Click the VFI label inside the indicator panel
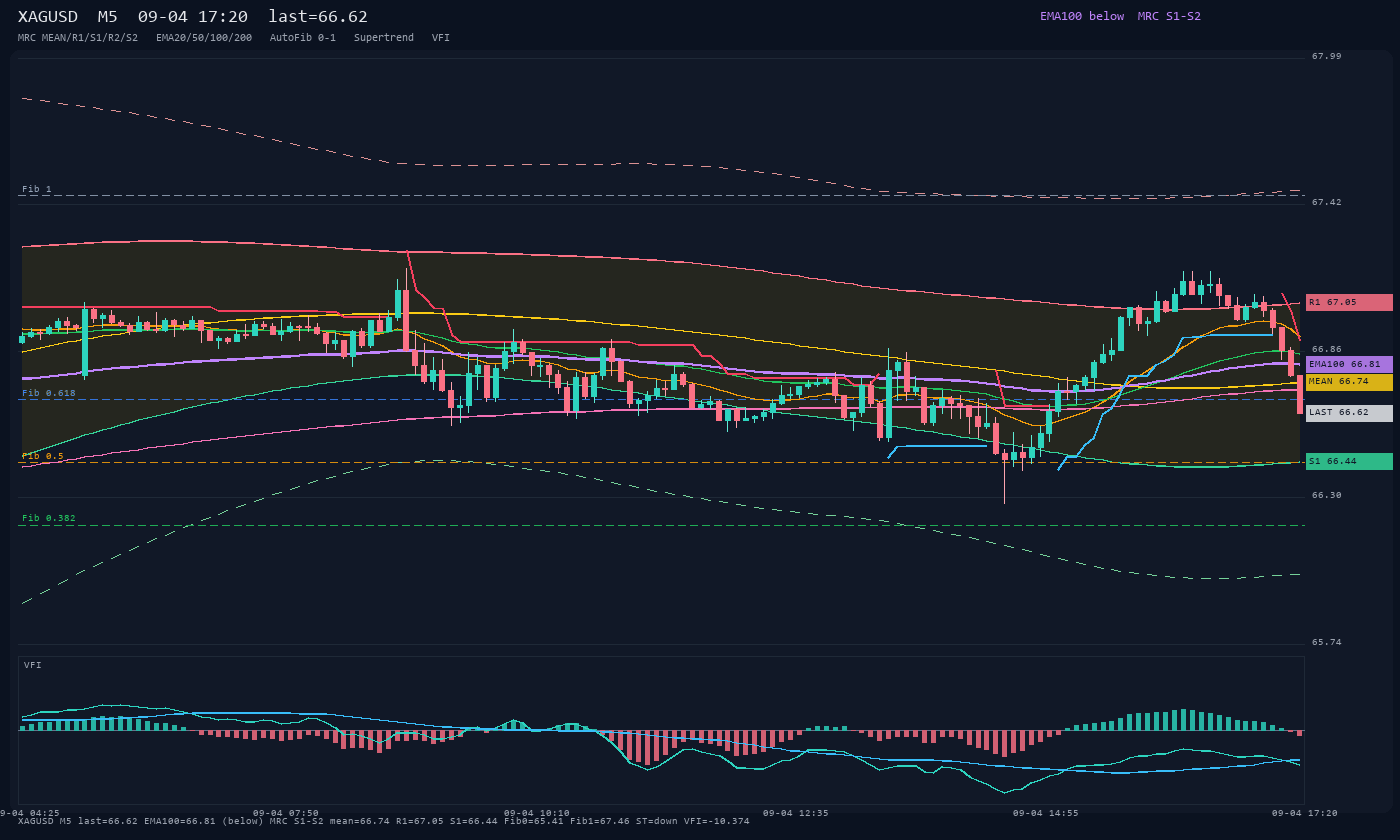 click(x=33, y=665)
